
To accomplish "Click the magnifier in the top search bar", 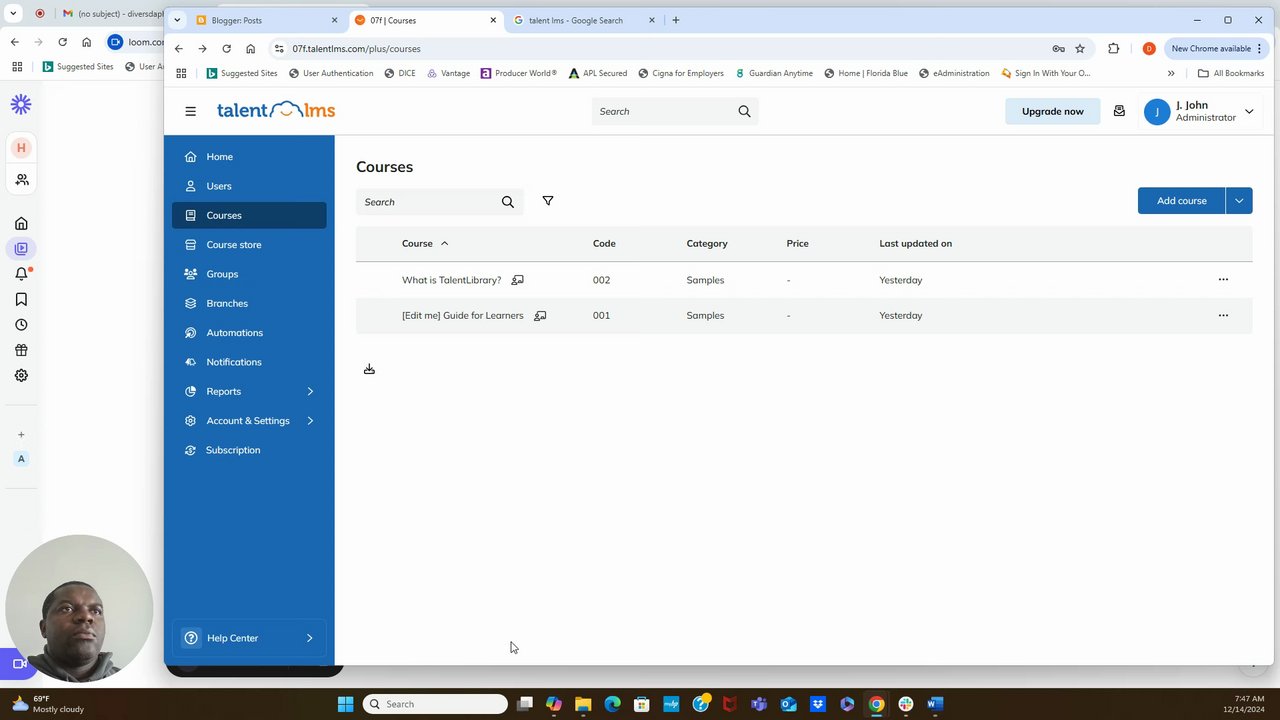I will (744, 111).
